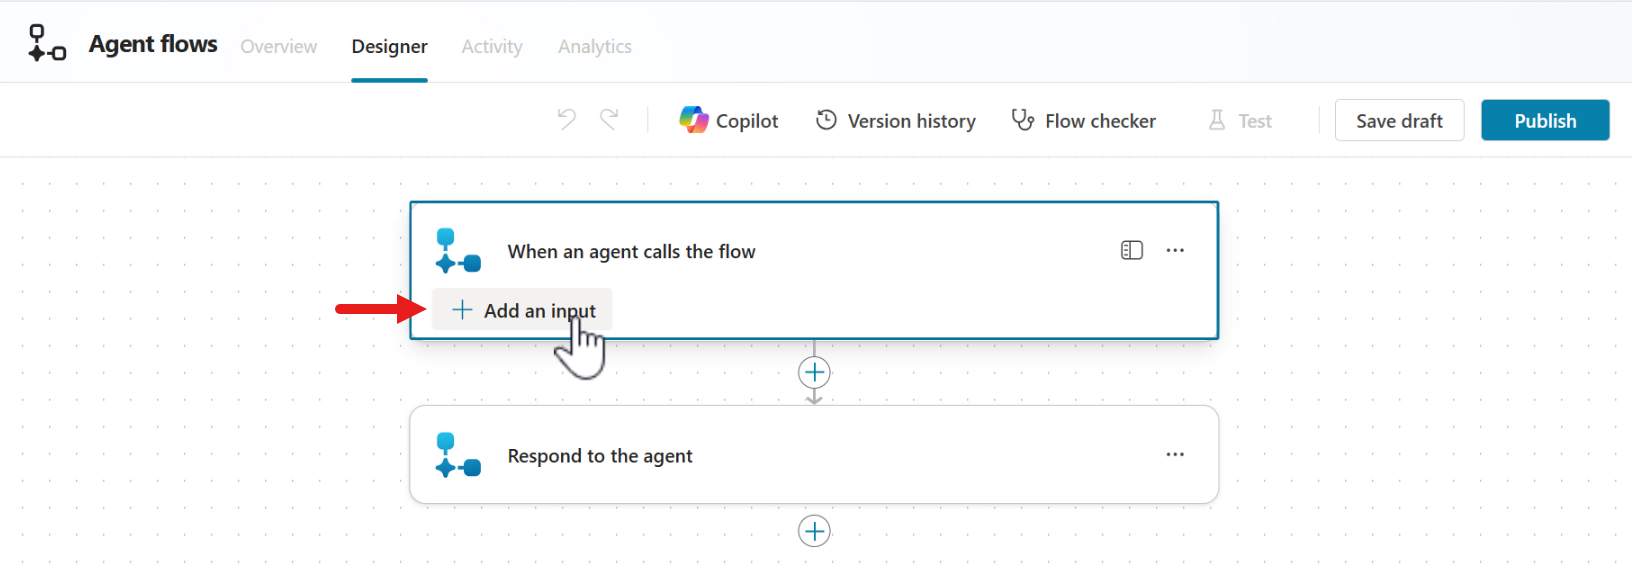This screenshot has width=1632, height=568.
Task: Select the Respond to the agent card
Action: point(814,455)
